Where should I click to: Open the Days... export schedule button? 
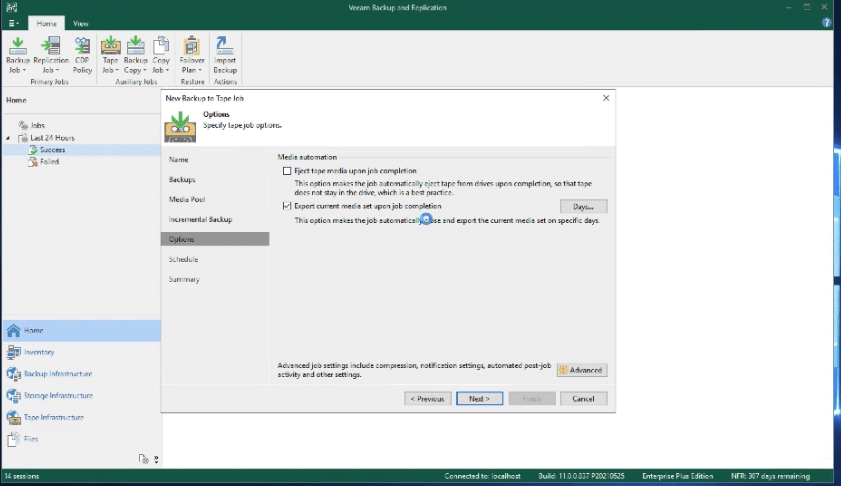tap(583, 207)
